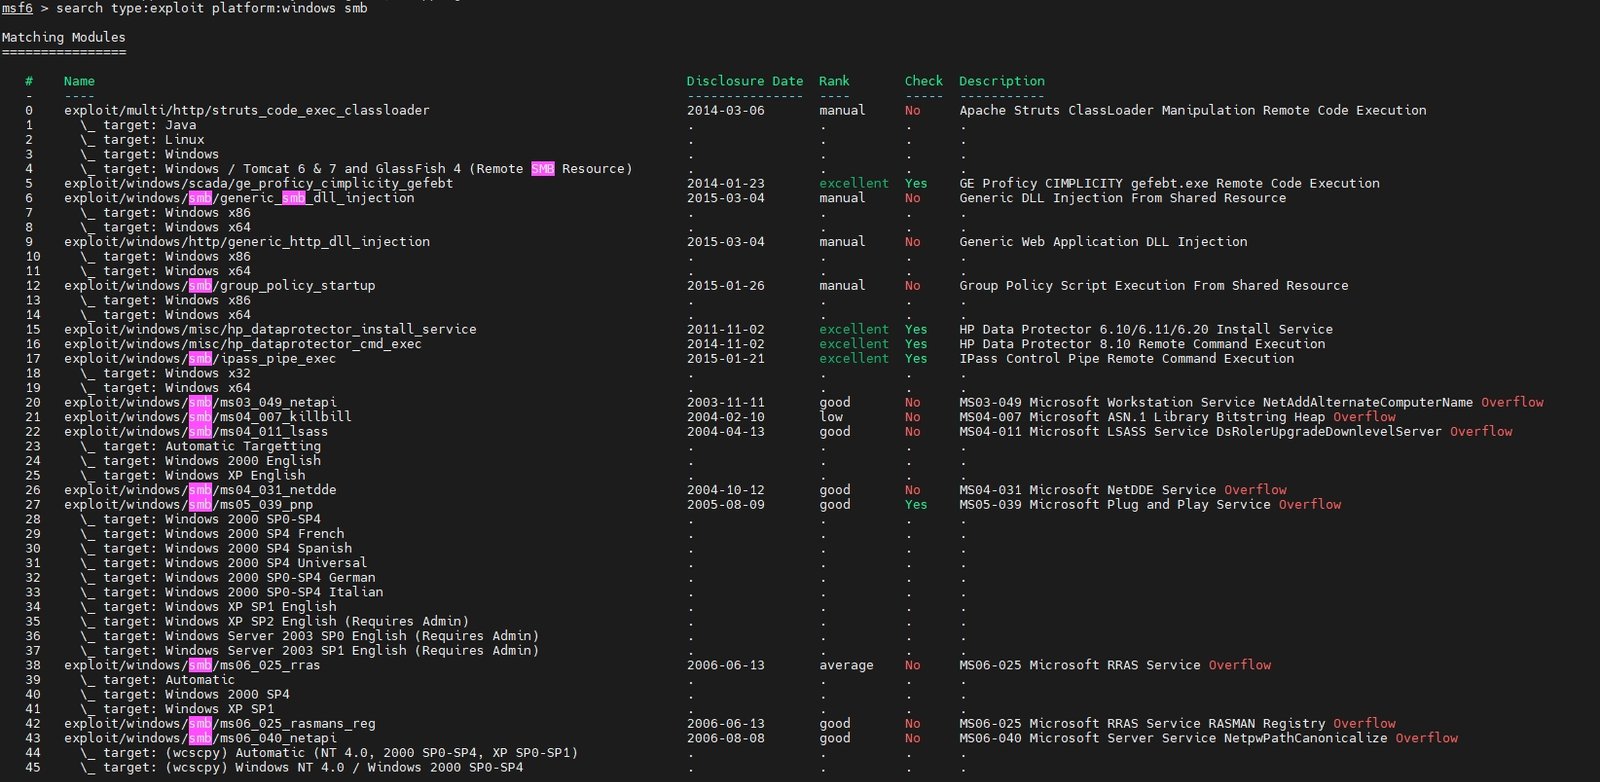This screenshot has height=782, width=1600.
Task: Click the 'target: Java' row
Action: point(138,125)
